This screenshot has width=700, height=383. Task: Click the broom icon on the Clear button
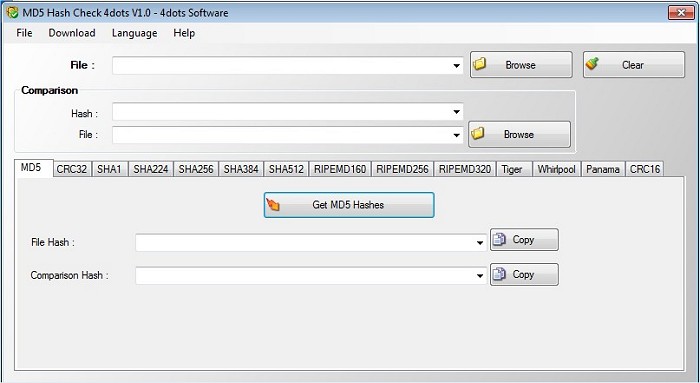[x=592, y=64]
